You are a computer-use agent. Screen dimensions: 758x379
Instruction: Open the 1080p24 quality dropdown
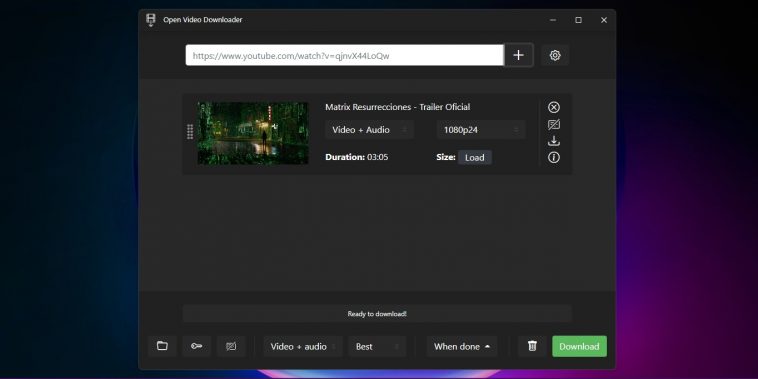coord(481,130)
